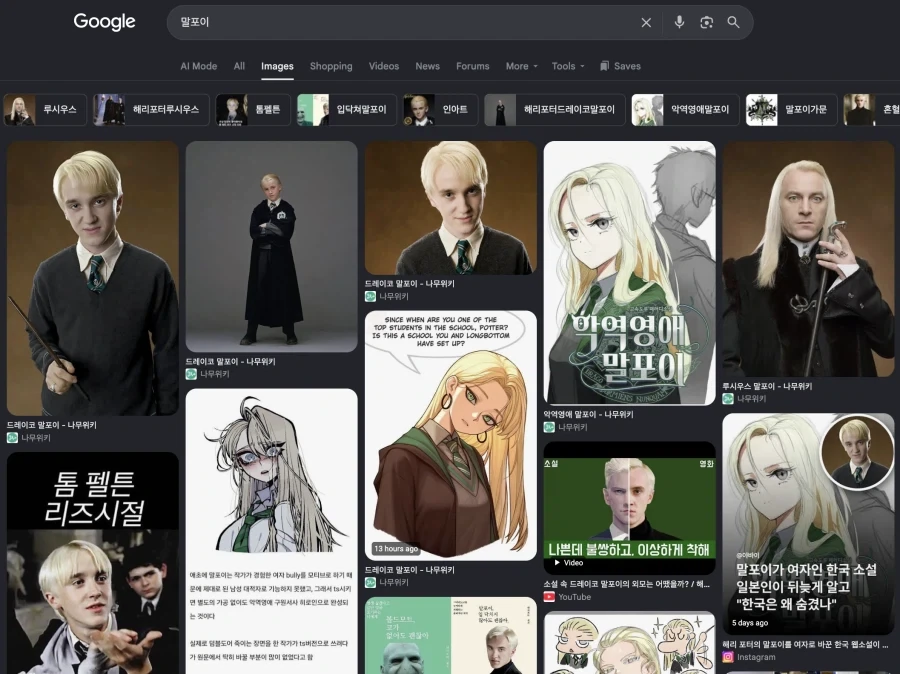Open the News tab

point(428,66)
